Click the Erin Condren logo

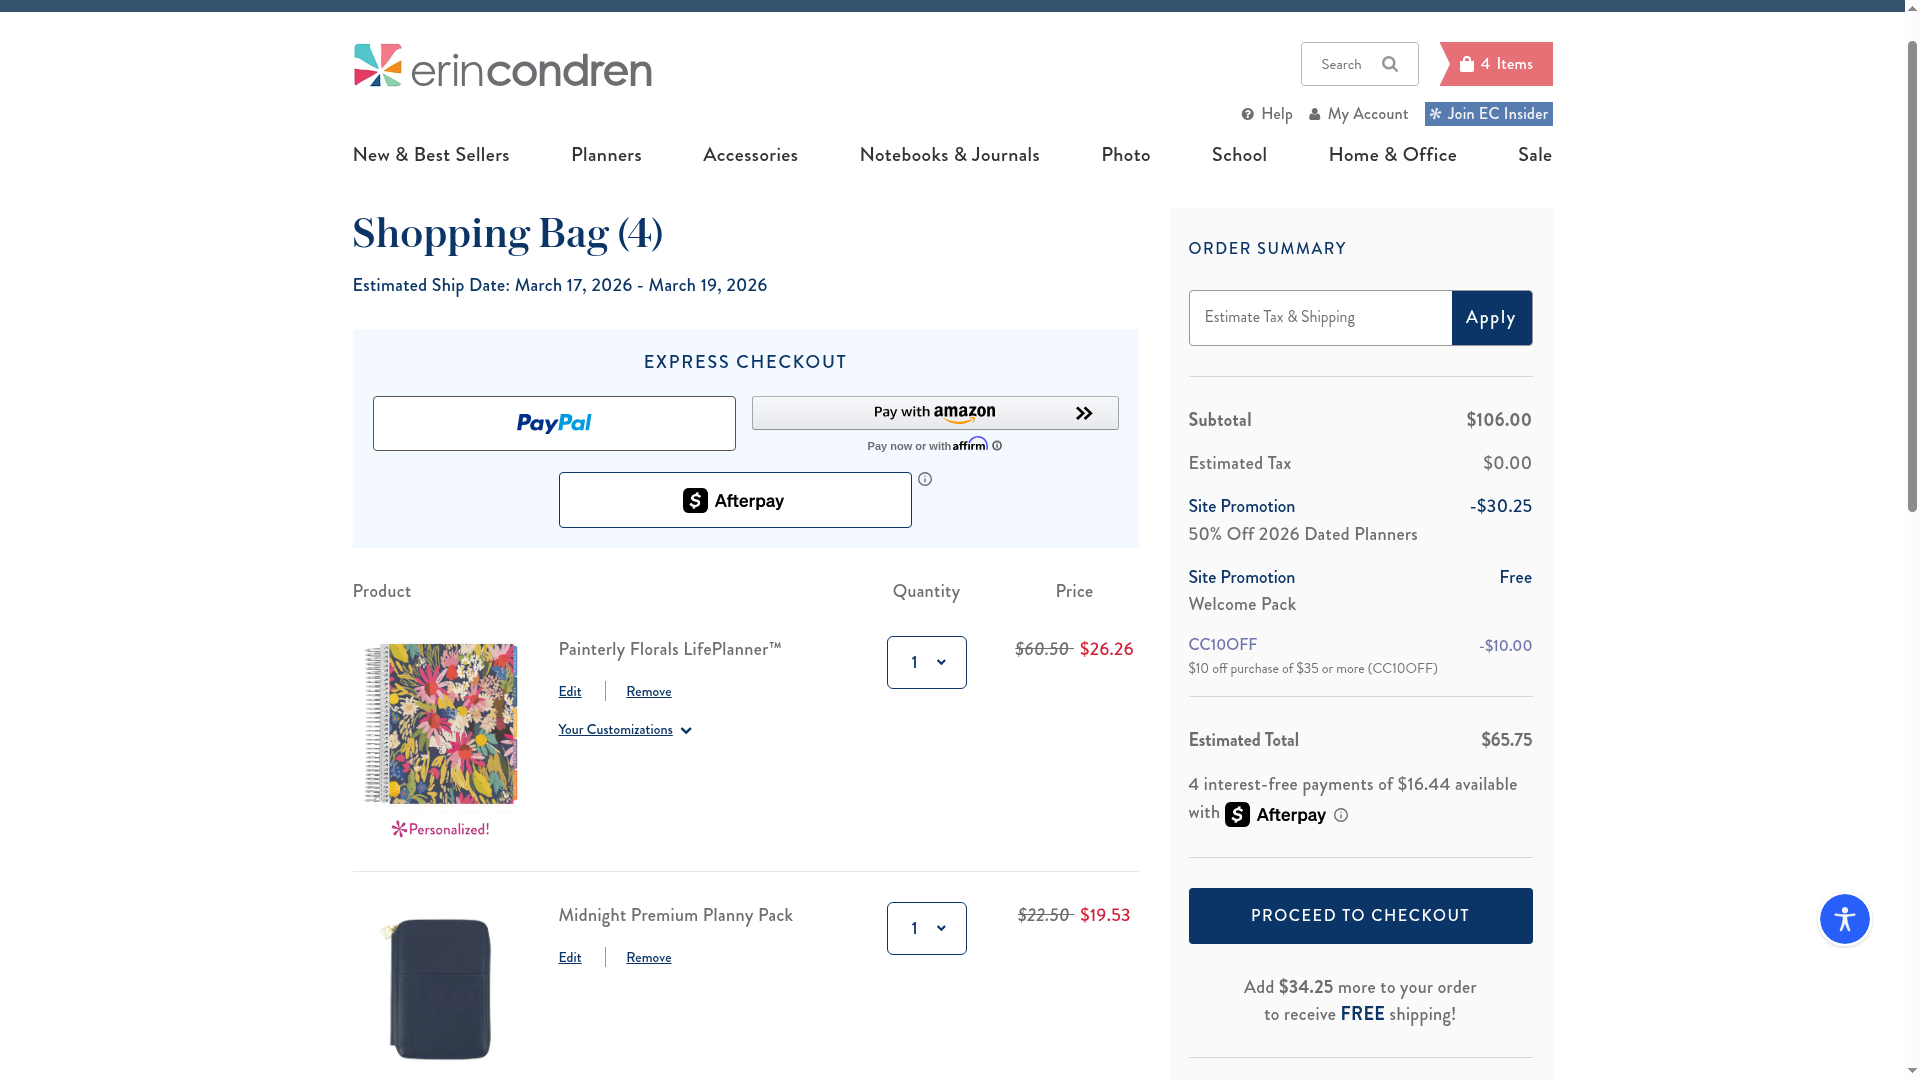click(x=502, y=66)
